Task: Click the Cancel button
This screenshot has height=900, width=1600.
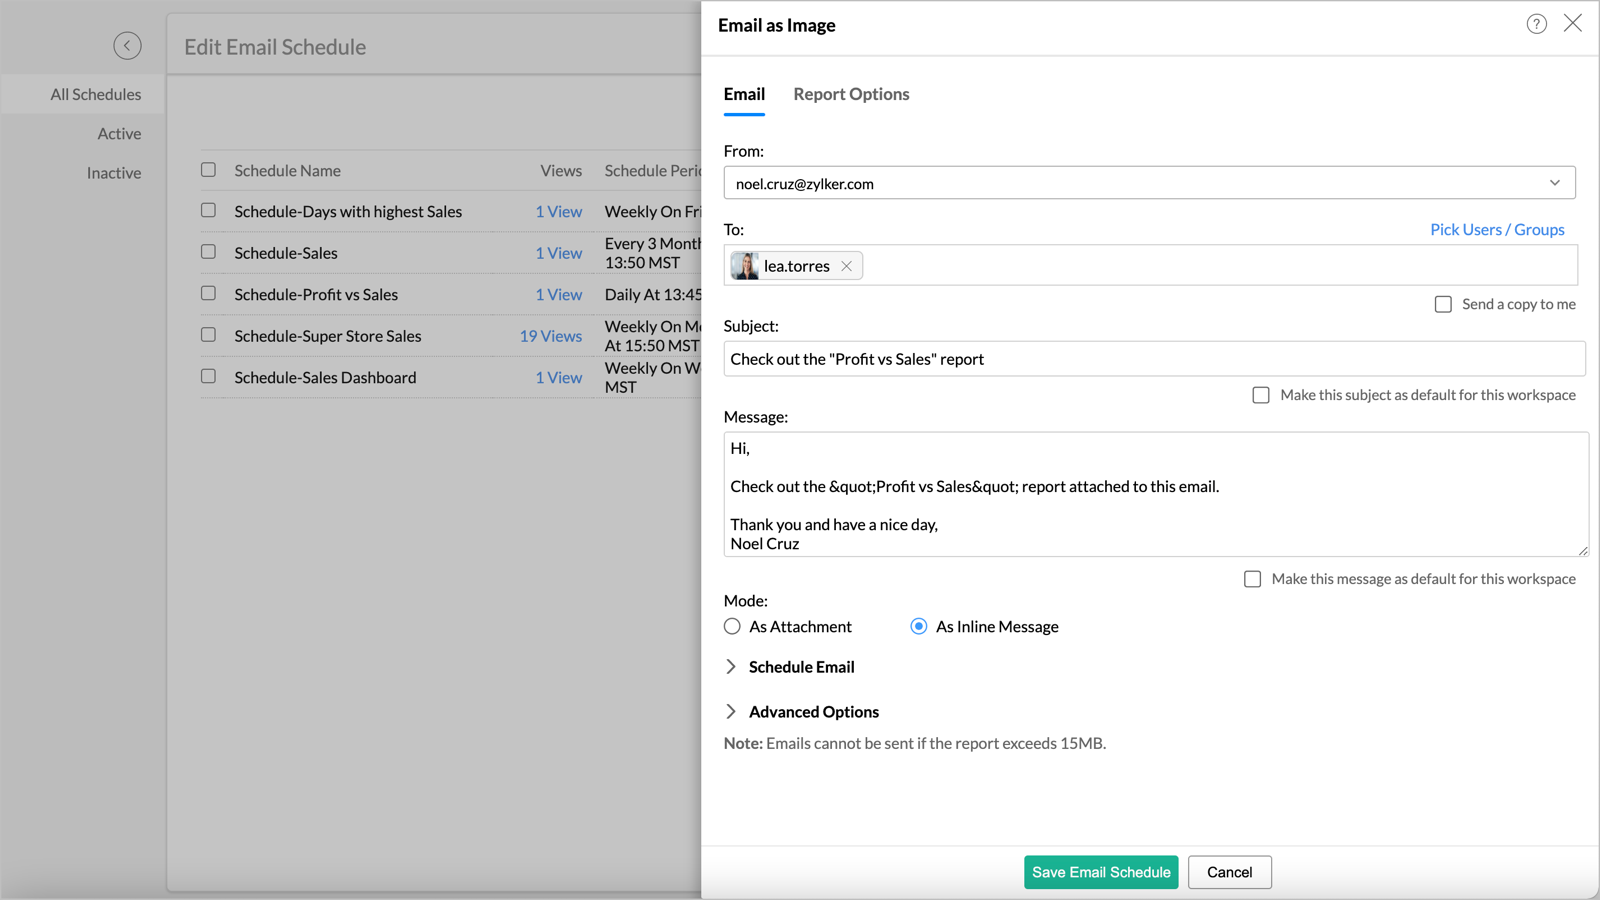Action: [x=1229, y=872]
